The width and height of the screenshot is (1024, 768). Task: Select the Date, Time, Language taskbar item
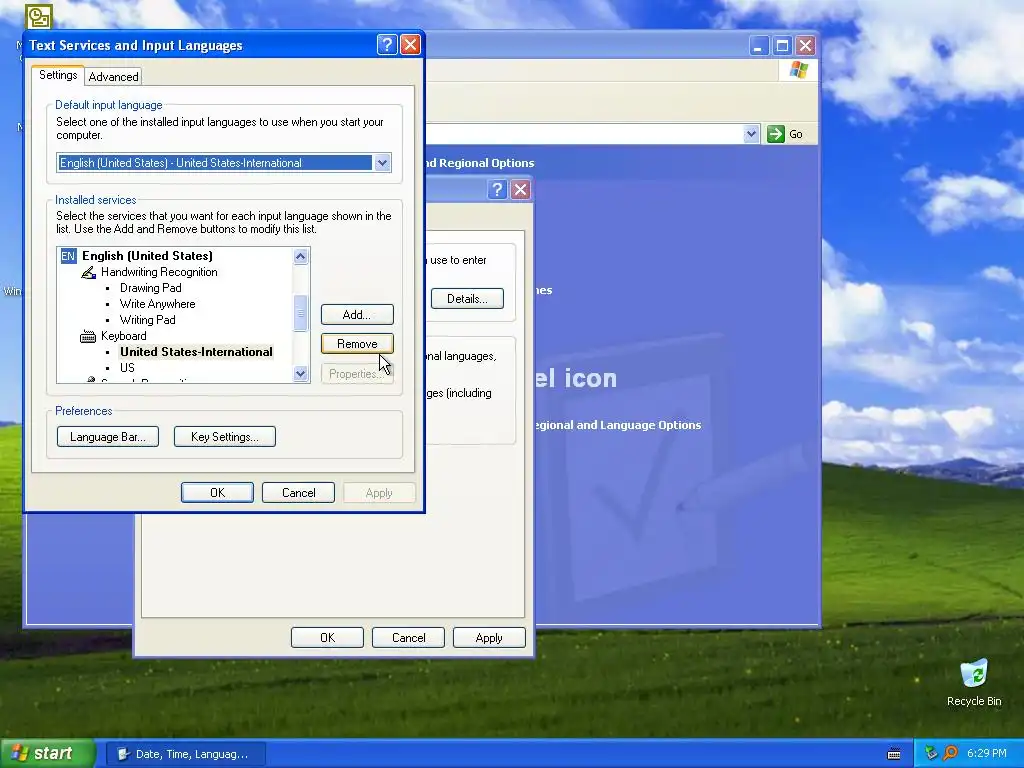(x=185, y=754)
